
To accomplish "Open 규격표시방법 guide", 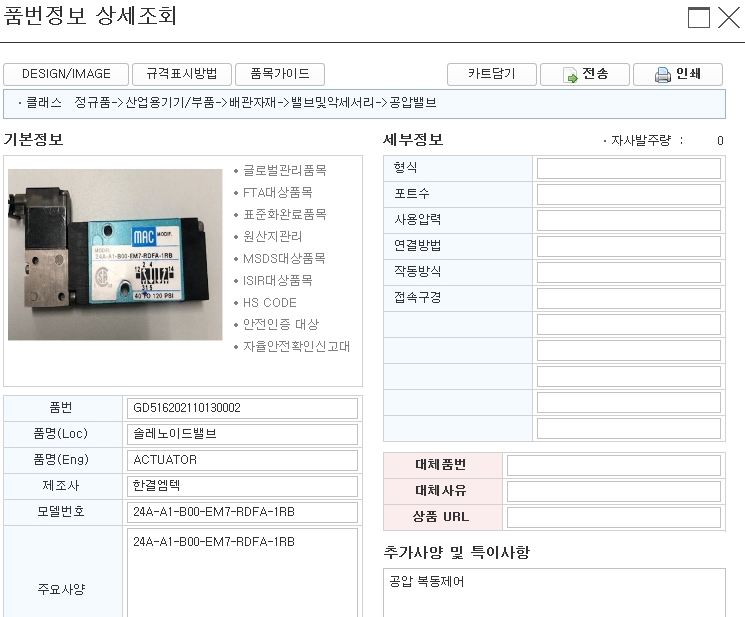I will (x=182, y=74).
